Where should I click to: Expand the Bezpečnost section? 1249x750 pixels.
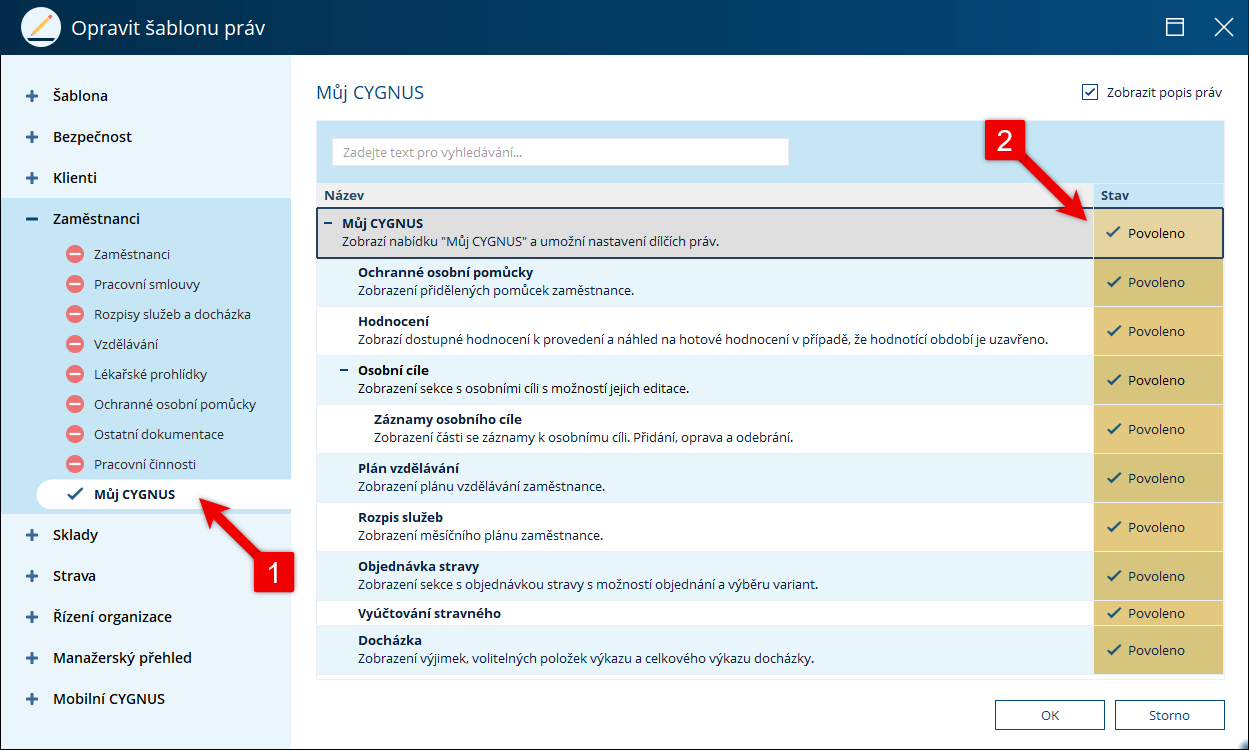tap(32, 137)
